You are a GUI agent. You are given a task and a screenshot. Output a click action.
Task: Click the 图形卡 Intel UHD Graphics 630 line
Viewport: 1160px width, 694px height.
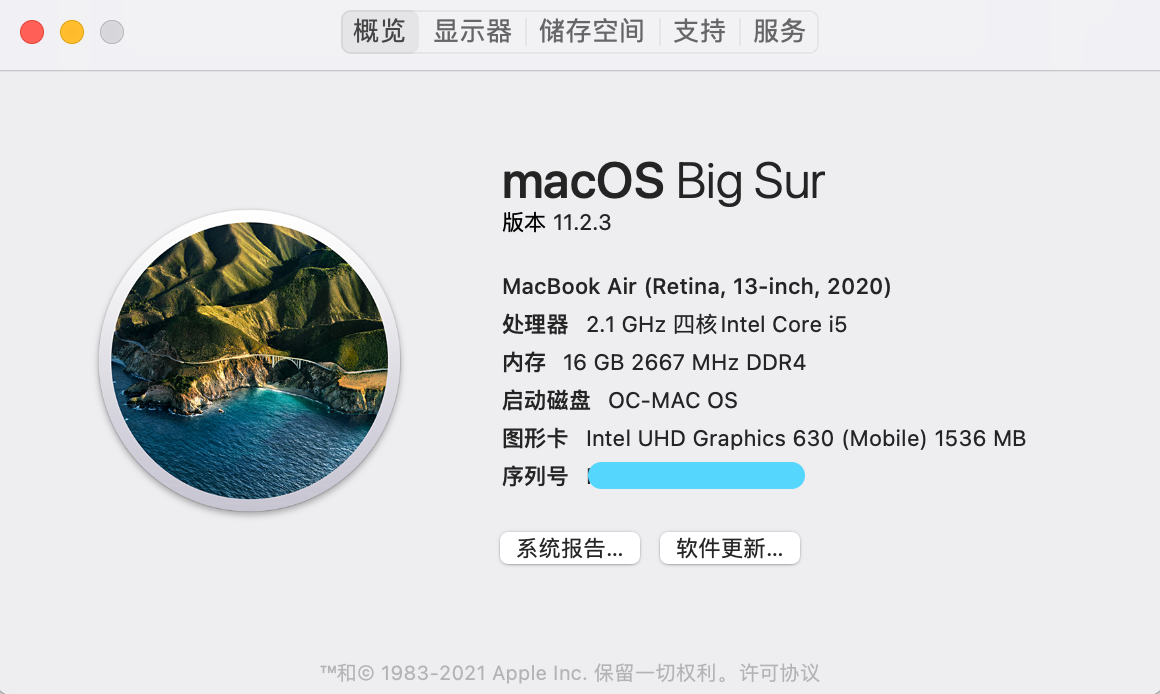764,438
